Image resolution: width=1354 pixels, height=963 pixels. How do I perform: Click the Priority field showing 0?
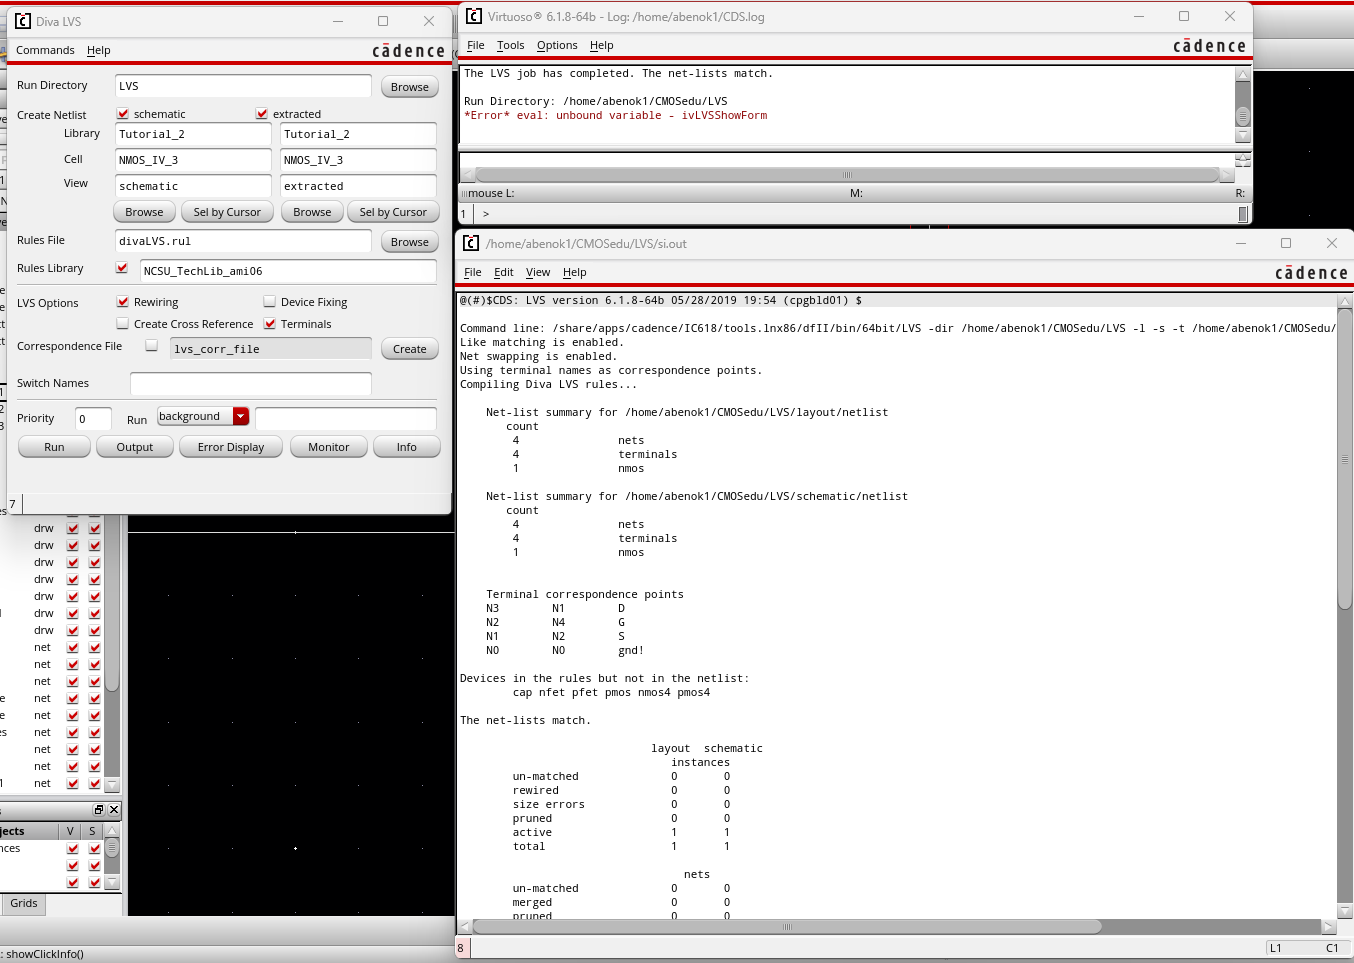click(94, 419)
